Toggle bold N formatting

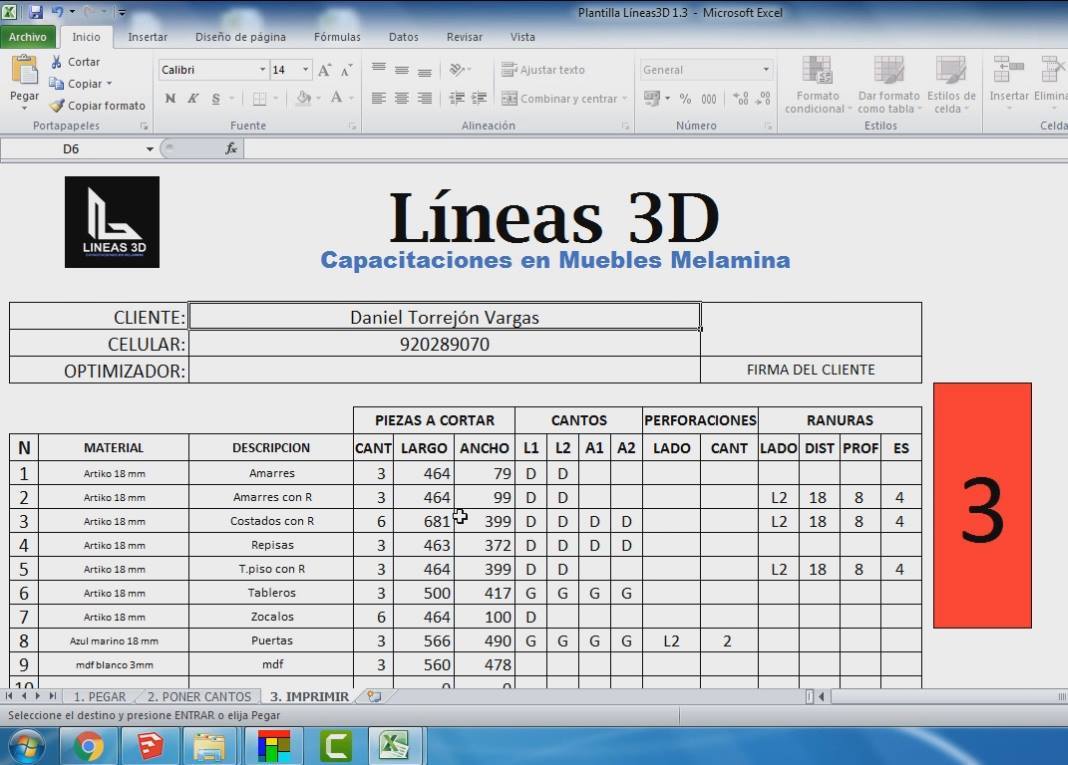[170, 99]
